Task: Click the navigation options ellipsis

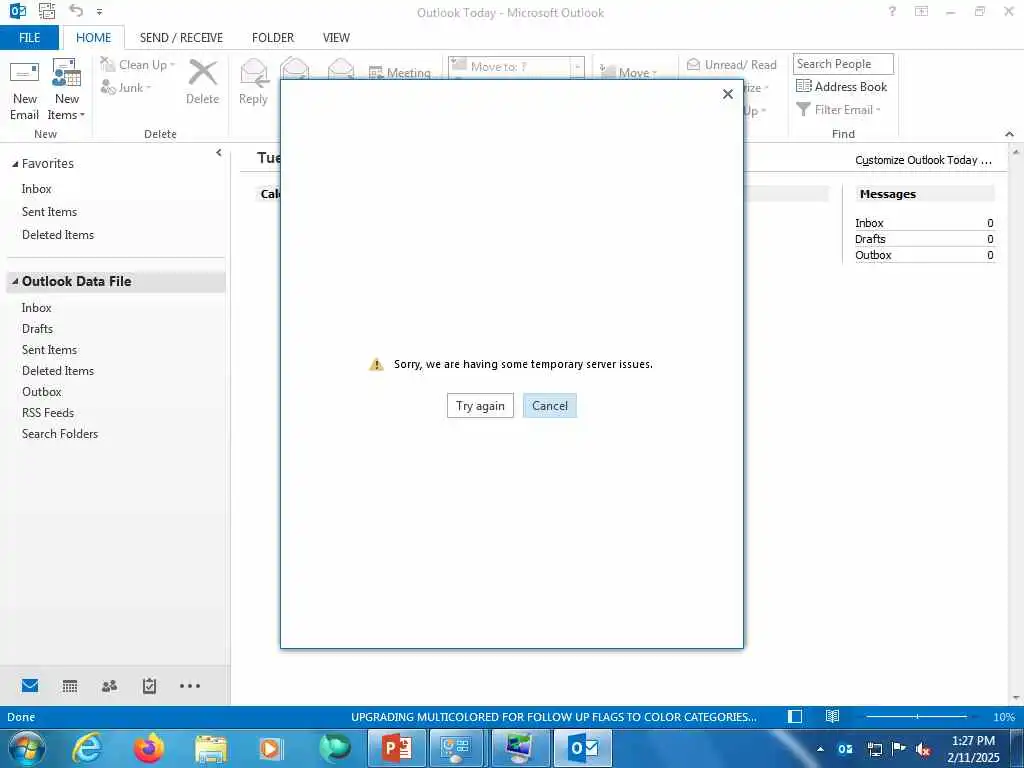Action: [189, 686]
